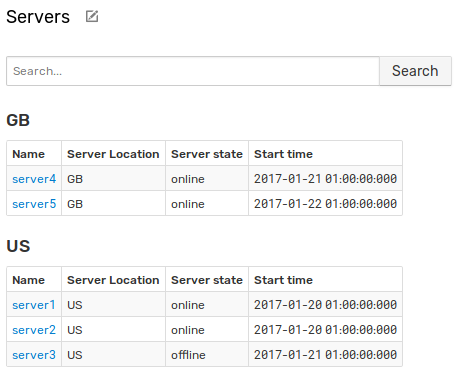Open the server3 link

coord(34,355)
